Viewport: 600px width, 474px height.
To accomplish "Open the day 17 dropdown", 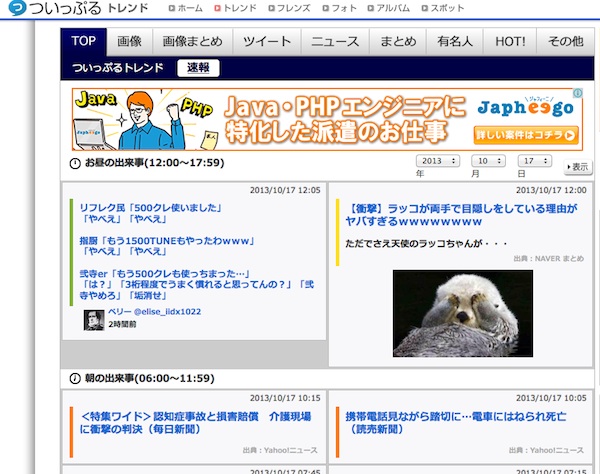I will point(535,161).
